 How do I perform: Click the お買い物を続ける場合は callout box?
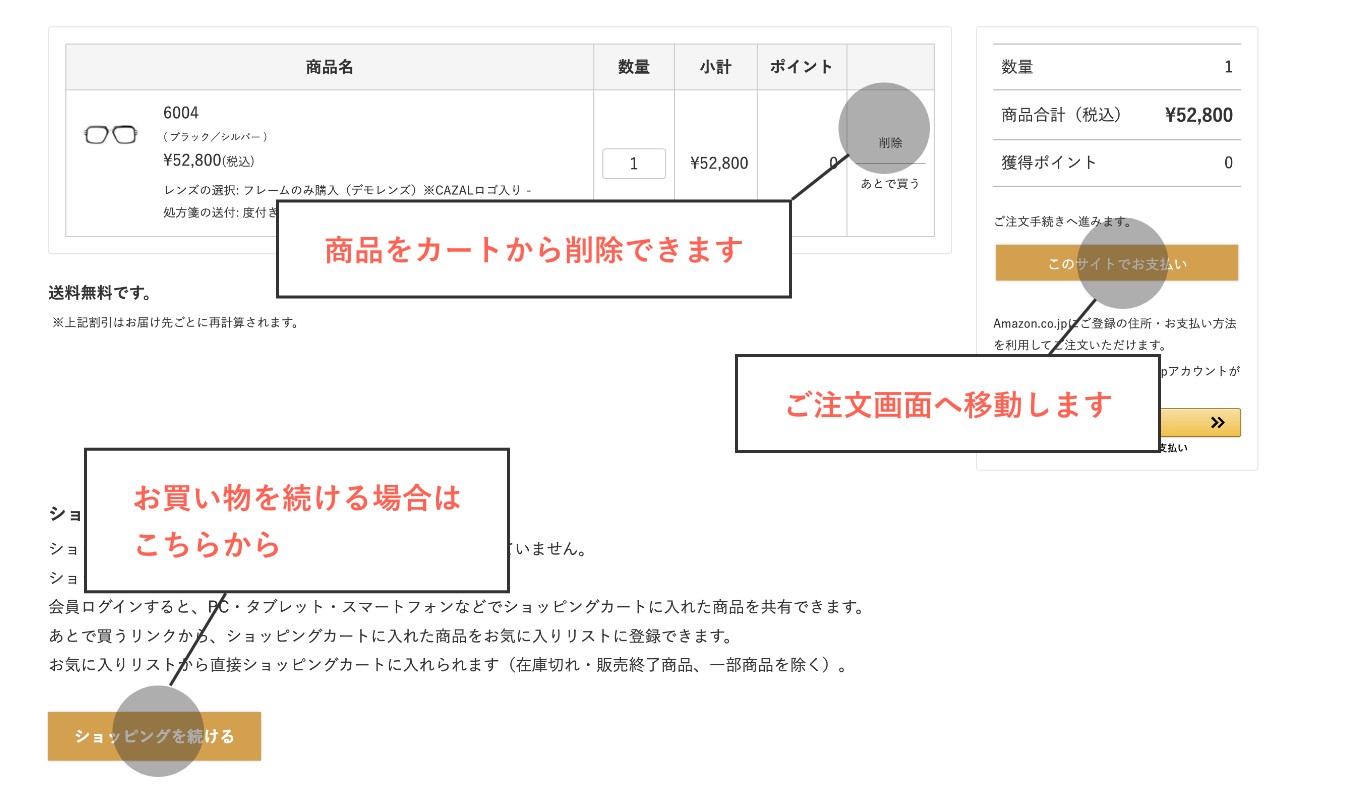coord(297,520)
